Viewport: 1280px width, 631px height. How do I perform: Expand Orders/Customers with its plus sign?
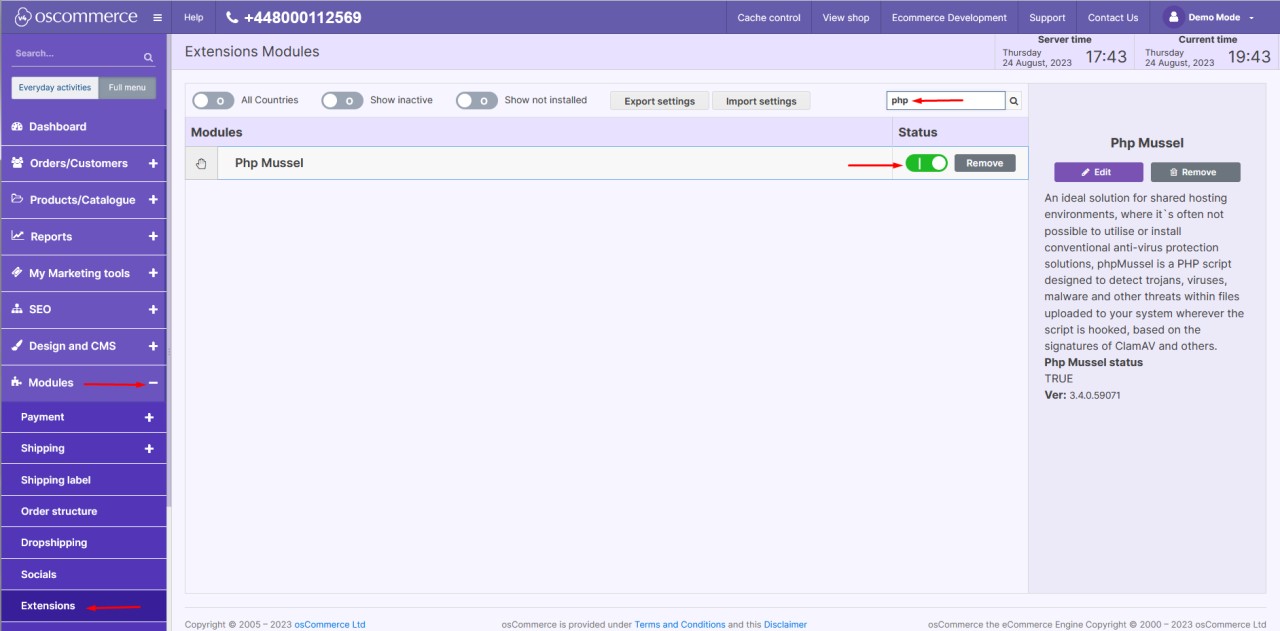pyautogui.click(x=153, y=163)
